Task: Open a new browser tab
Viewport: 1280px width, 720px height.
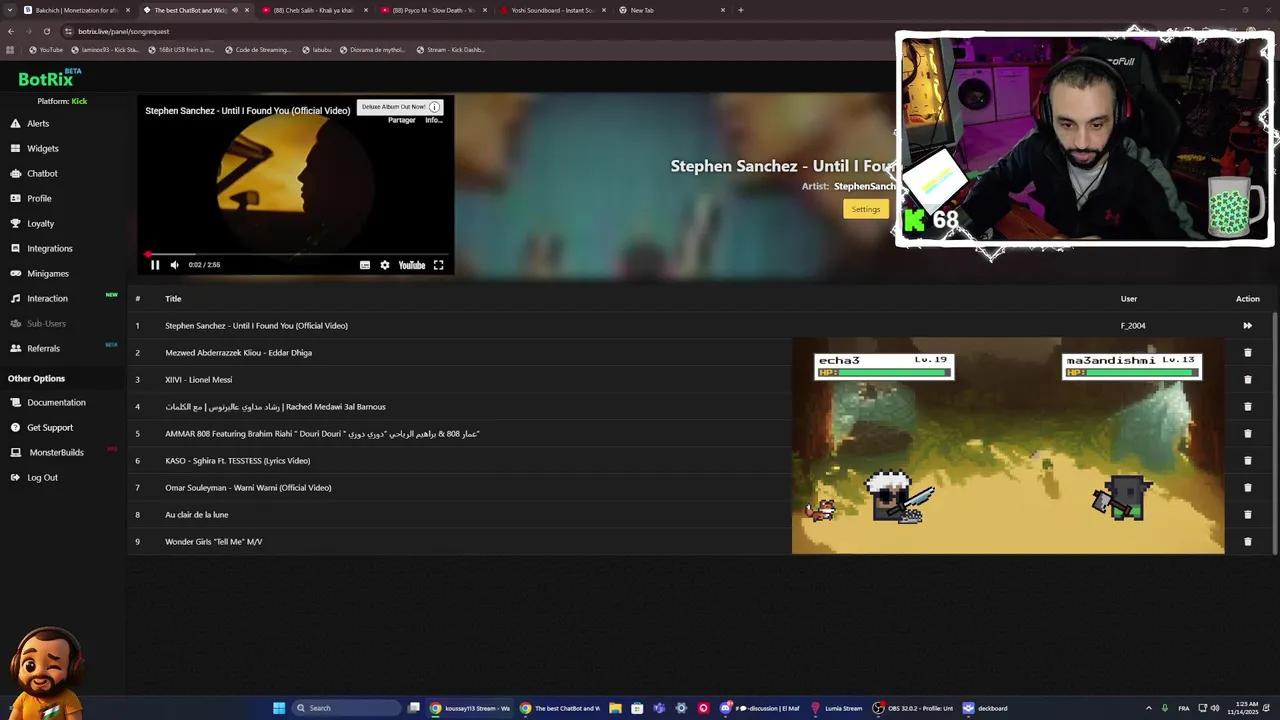Action: point(740,10)
